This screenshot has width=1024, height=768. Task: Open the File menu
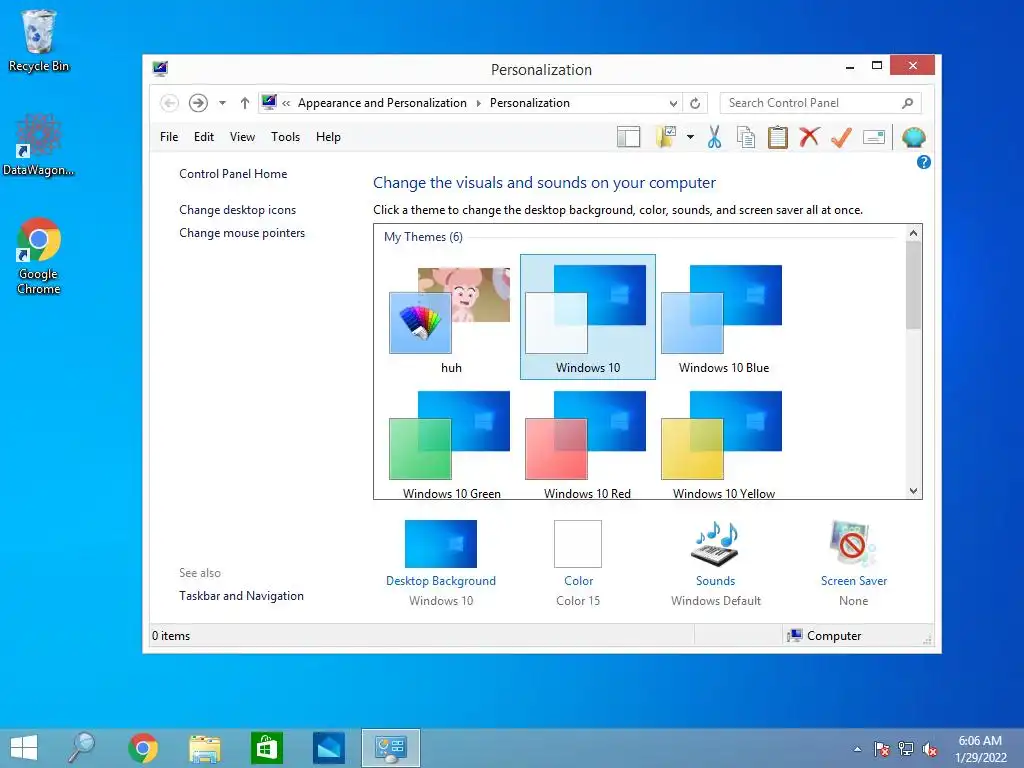pos(169,137)
